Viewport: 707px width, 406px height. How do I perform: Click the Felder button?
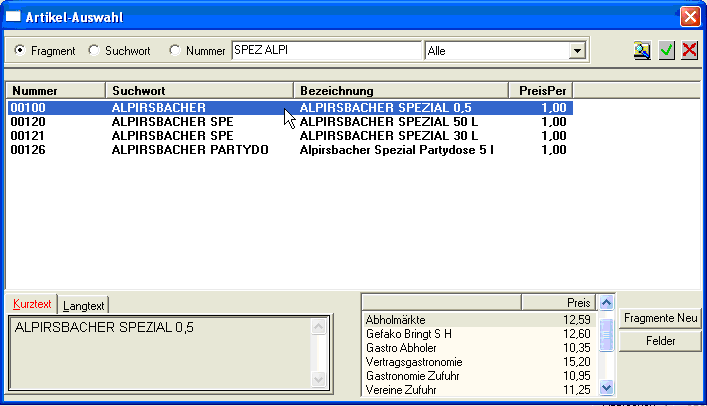click(660, 341)
